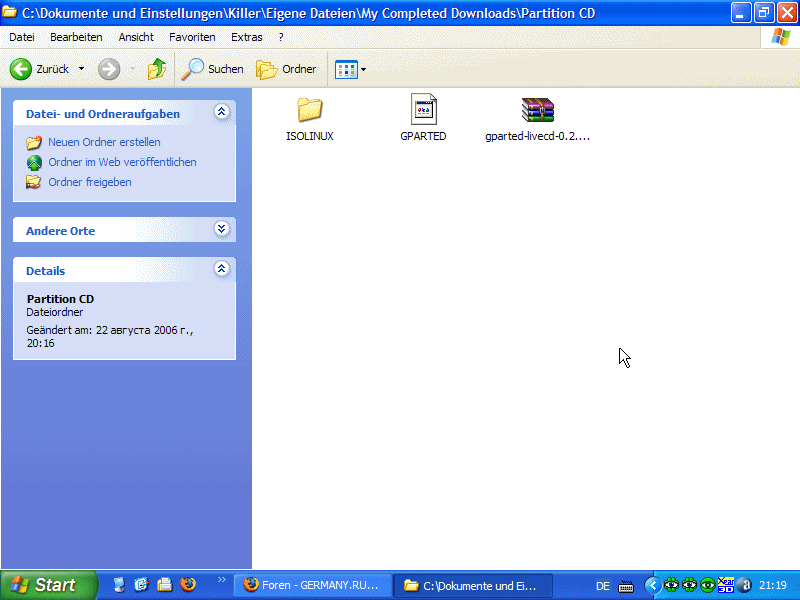This screenshot has height=600, width=800.
Task: Open the Extras menu
Action: pos(246,37)
